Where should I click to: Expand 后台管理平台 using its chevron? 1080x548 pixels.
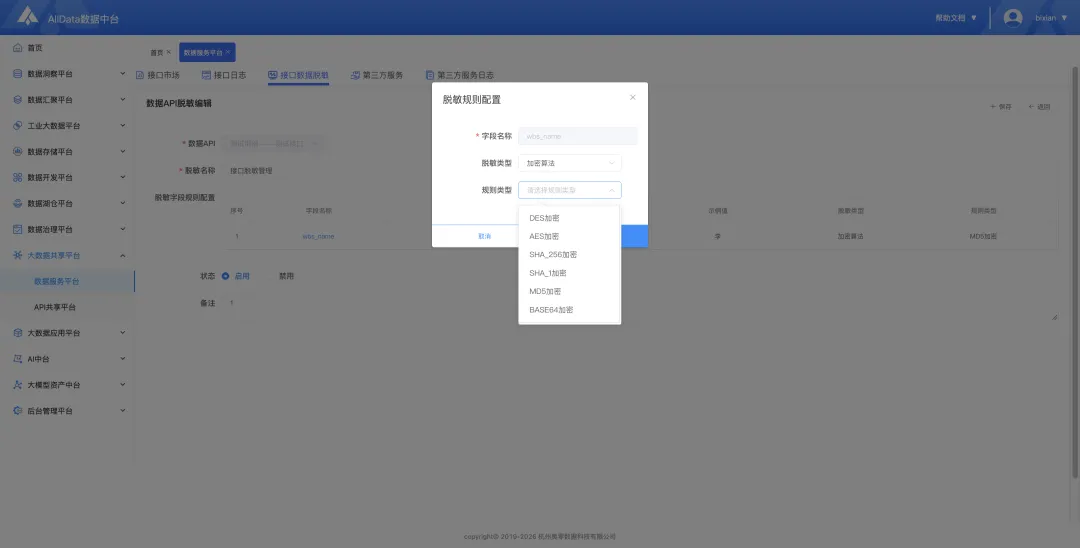click(123, 410)
